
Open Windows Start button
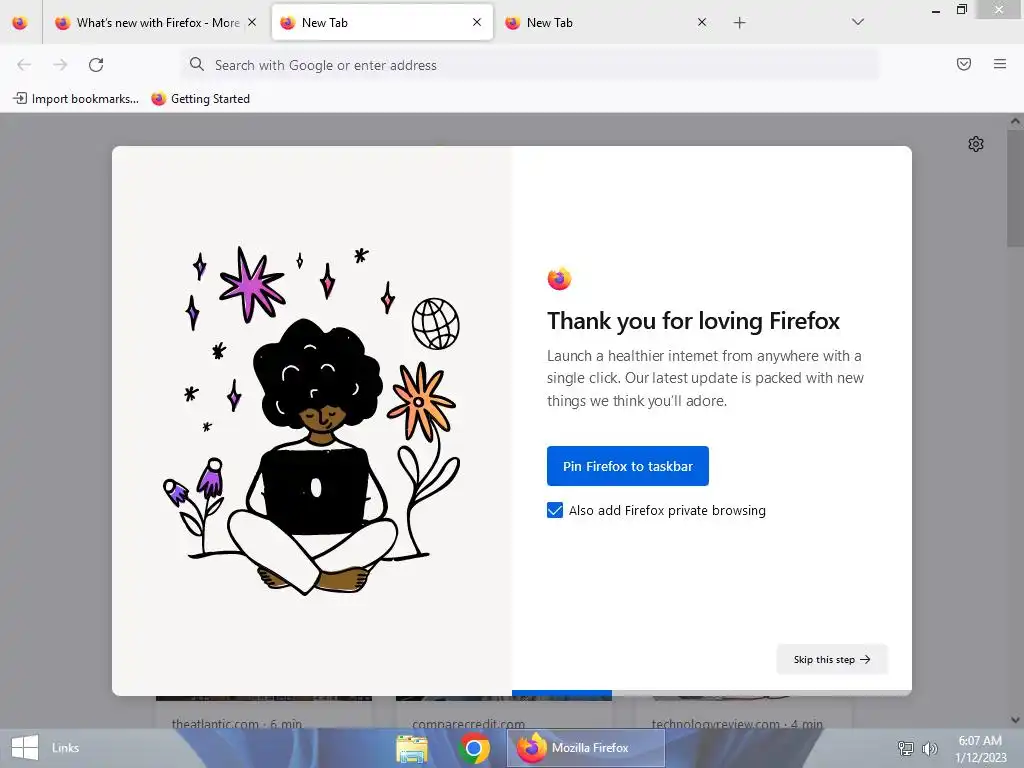coord(25,748)
